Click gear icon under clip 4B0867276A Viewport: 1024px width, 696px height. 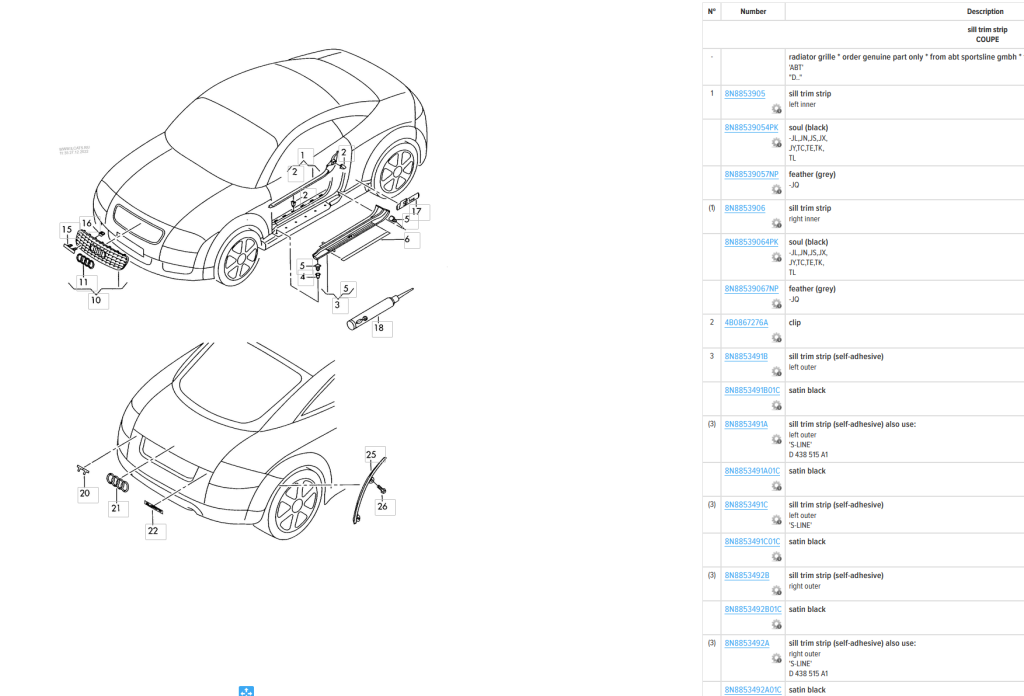(776, 337)
